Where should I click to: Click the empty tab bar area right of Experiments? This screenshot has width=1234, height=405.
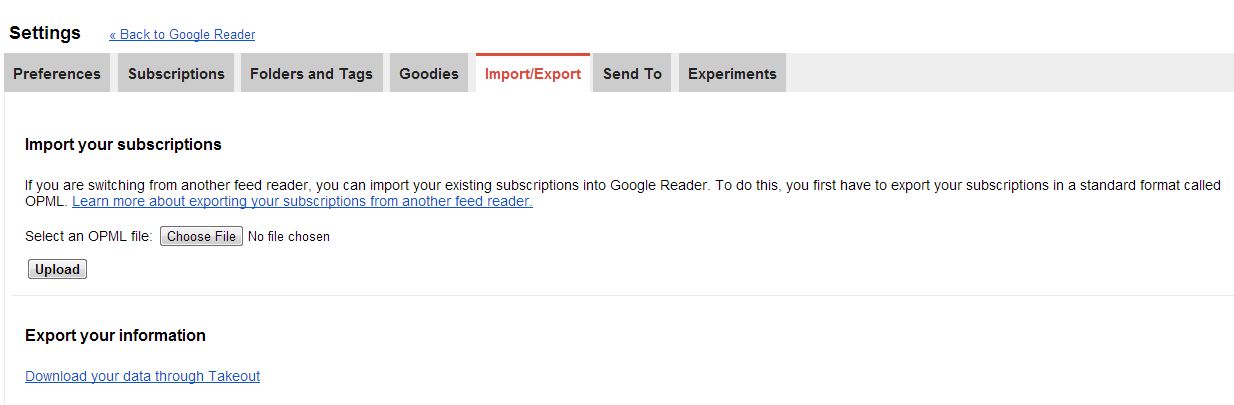pyautogui.click(x=1000, y=74)
